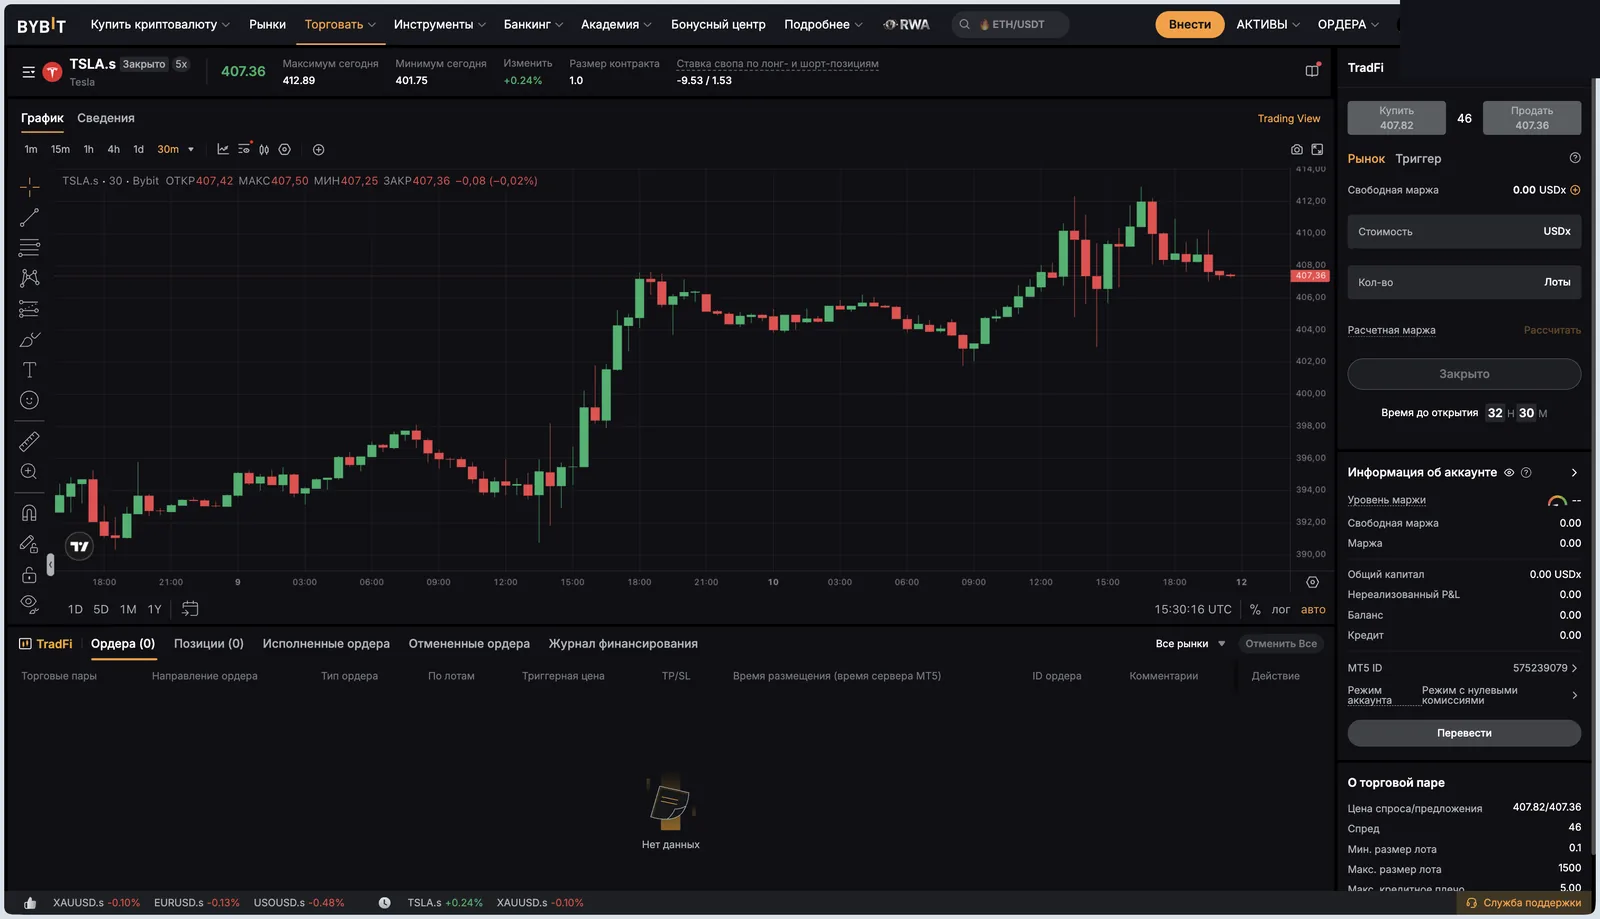Open price scale settings gear

coord(1313,582)
